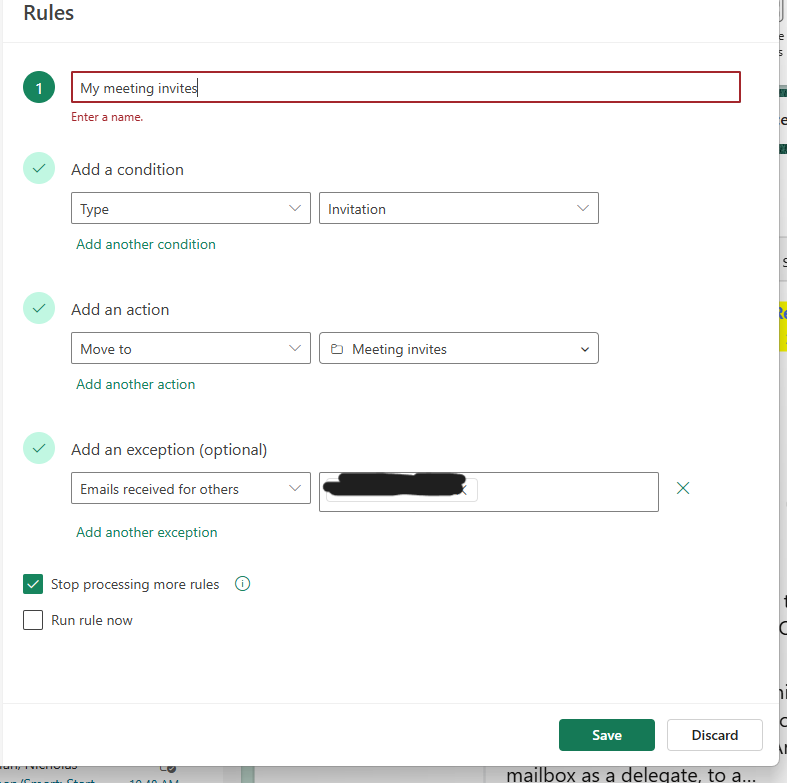Click the Add an action heading
Screen dimensions: 787x783
(120, 310)
